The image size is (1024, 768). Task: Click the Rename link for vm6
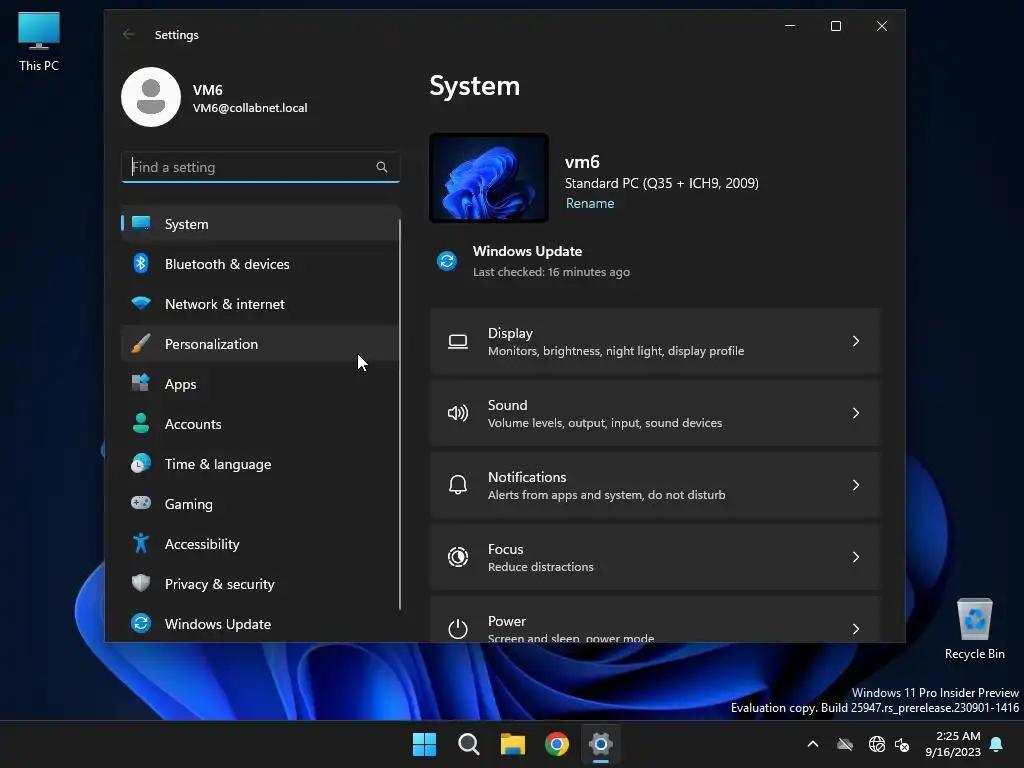pyautogui.click(x=590, y=203)
